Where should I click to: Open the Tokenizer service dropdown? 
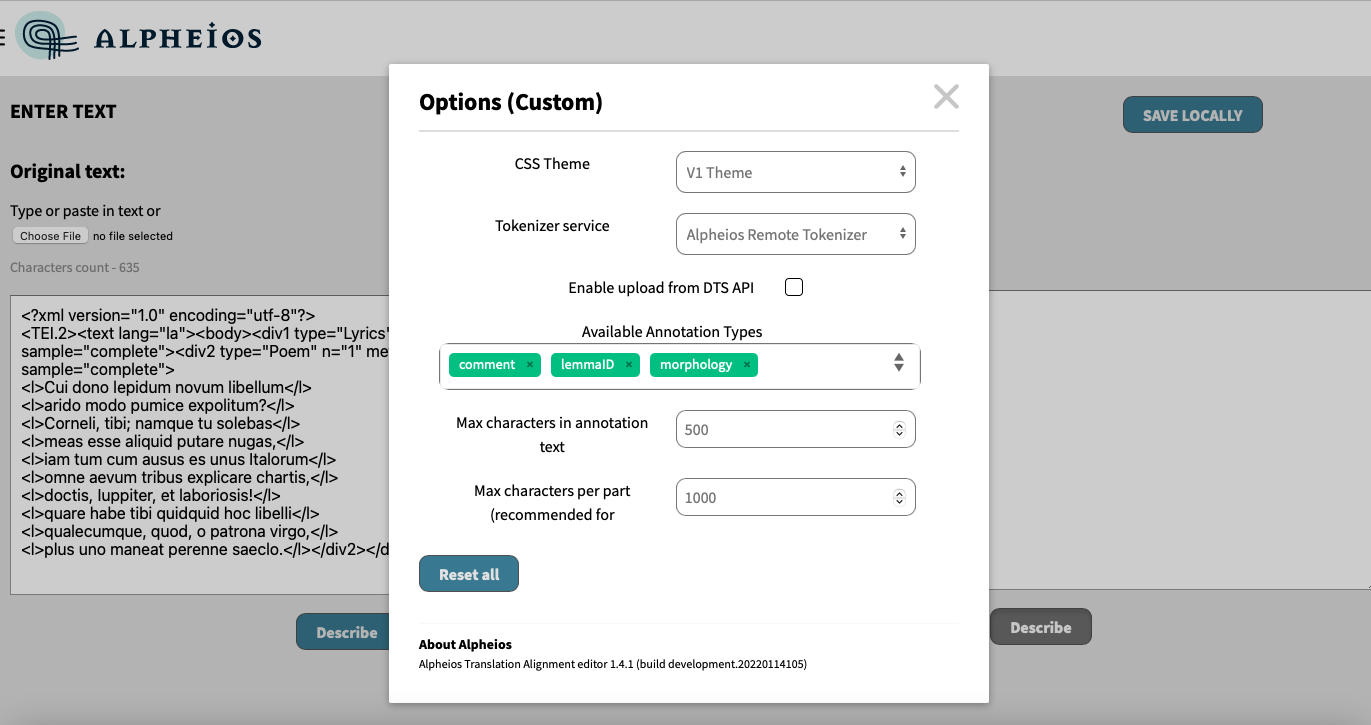pyautogui.click(x=795, y=233)
